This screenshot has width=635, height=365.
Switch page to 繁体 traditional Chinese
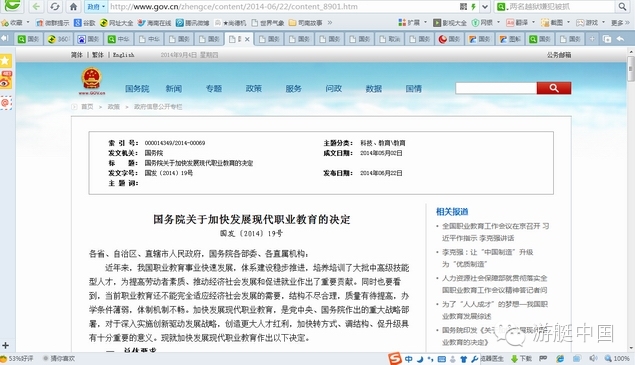pyautogui.click(x=98, y=55)
